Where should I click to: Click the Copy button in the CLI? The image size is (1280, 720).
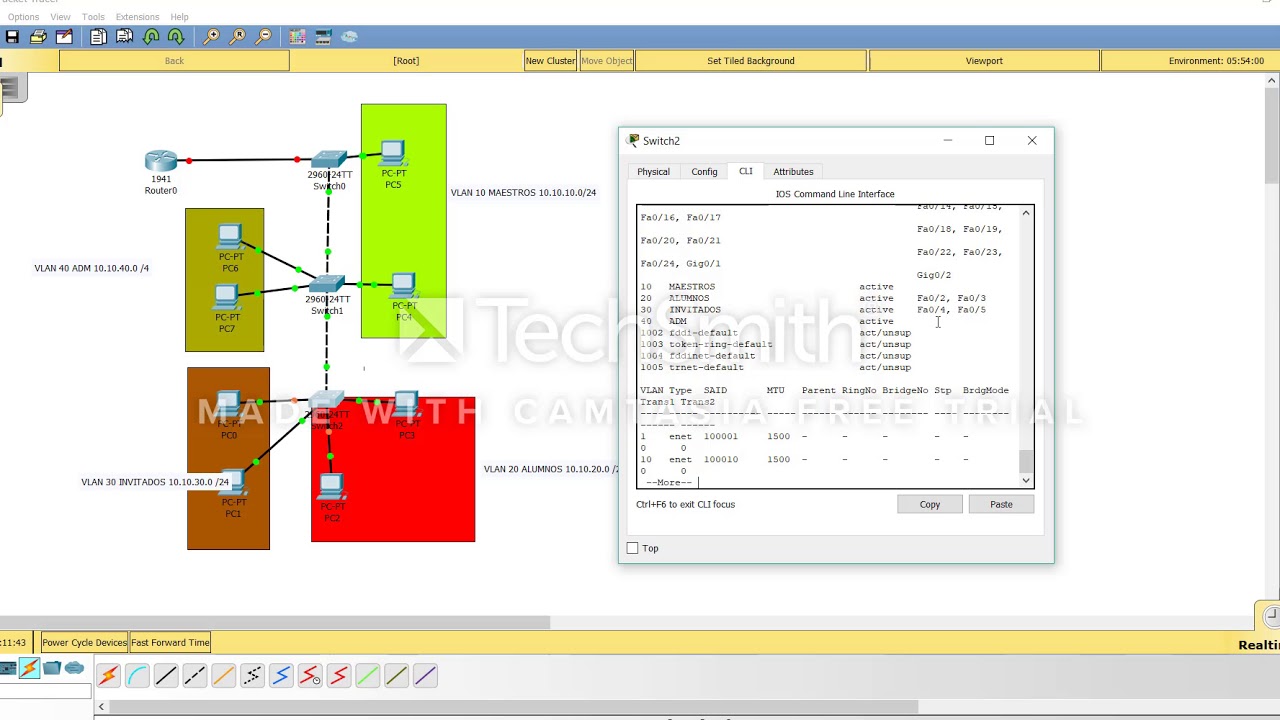coord(930,504)
